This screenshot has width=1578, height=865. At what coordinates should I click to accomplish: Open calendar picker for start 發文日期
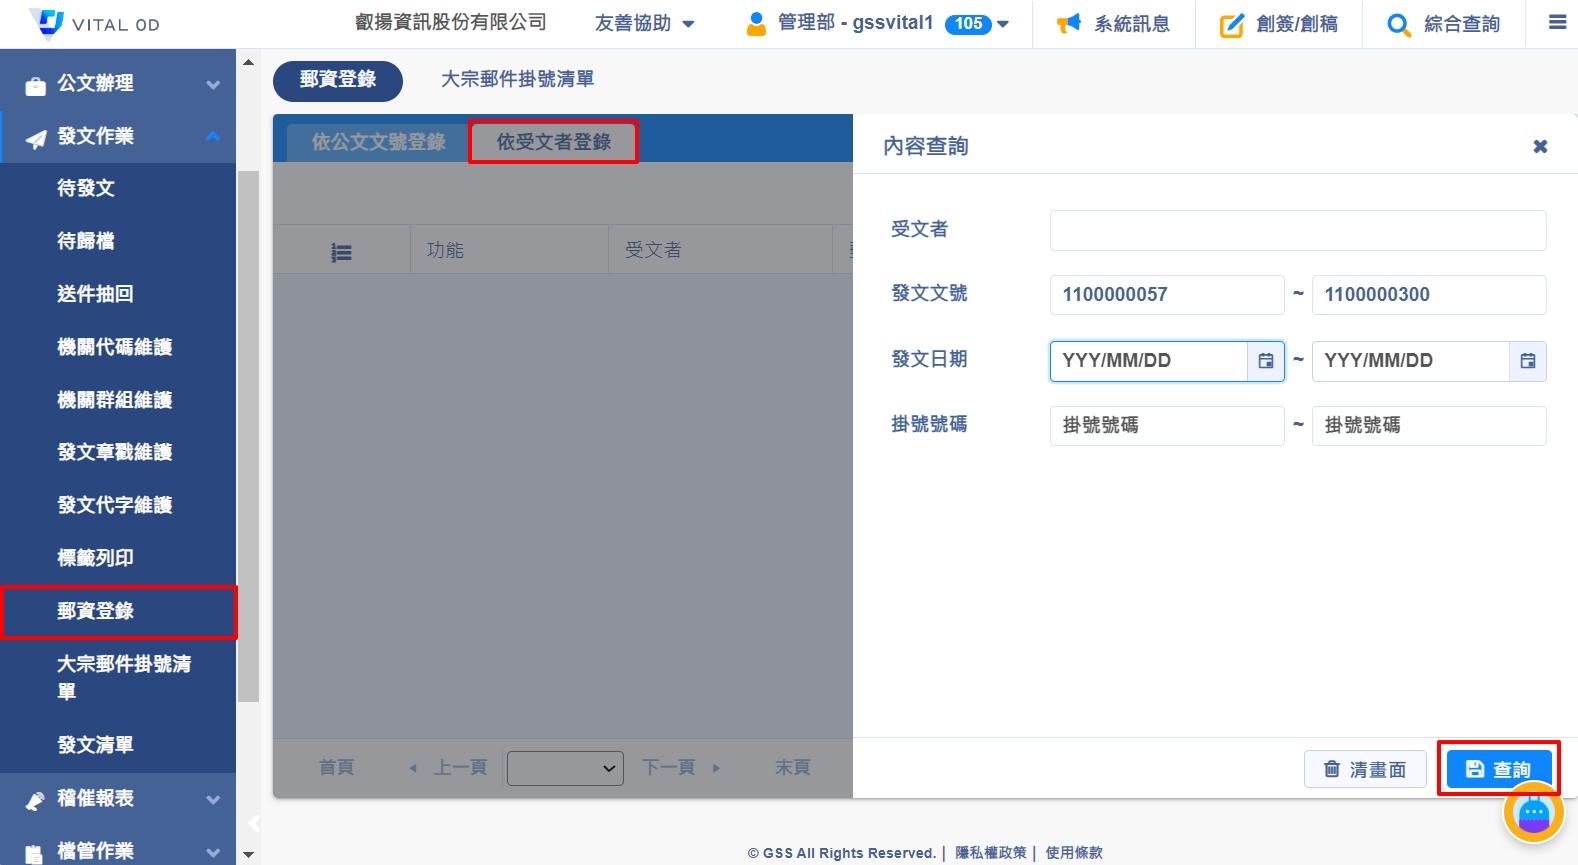(x=1265, y=361)
